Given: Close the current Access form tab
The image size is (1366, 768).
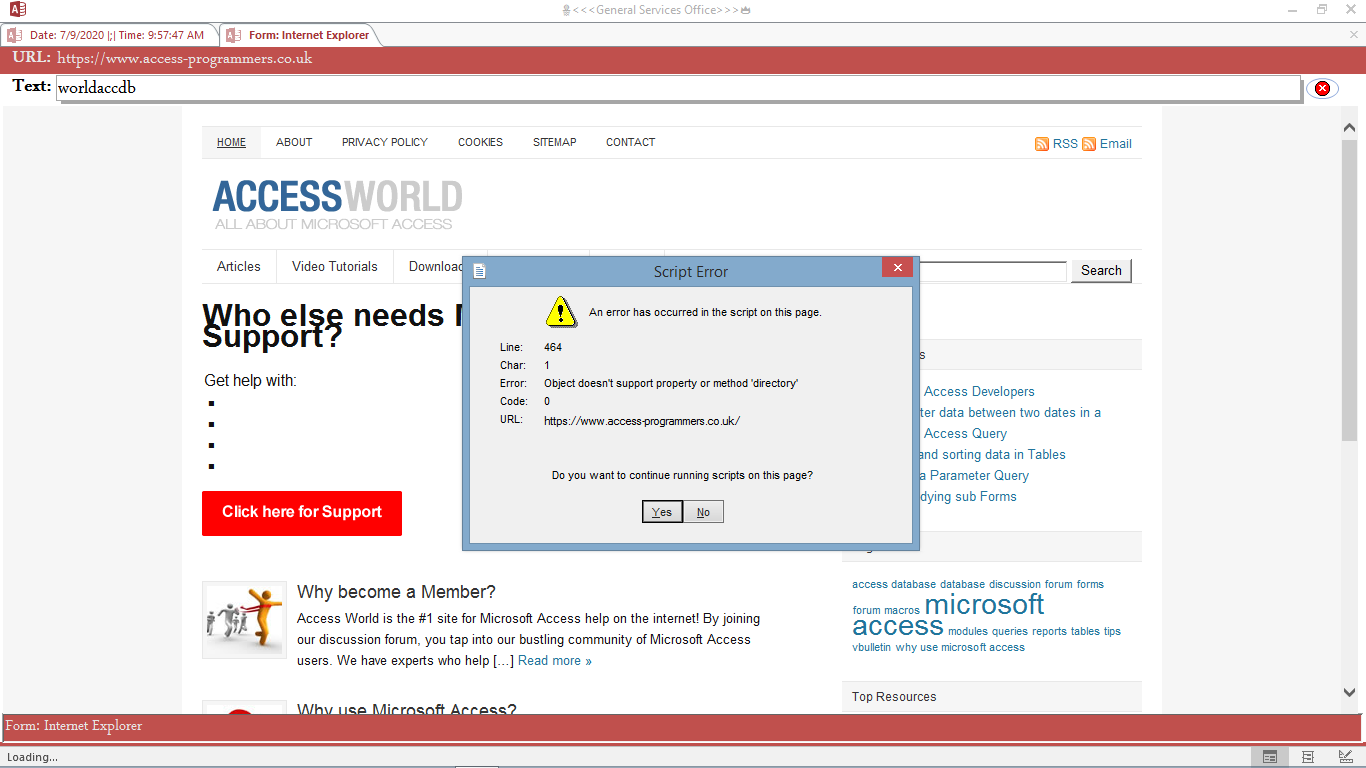Looking at the screenshot, I should [1354, 35].
